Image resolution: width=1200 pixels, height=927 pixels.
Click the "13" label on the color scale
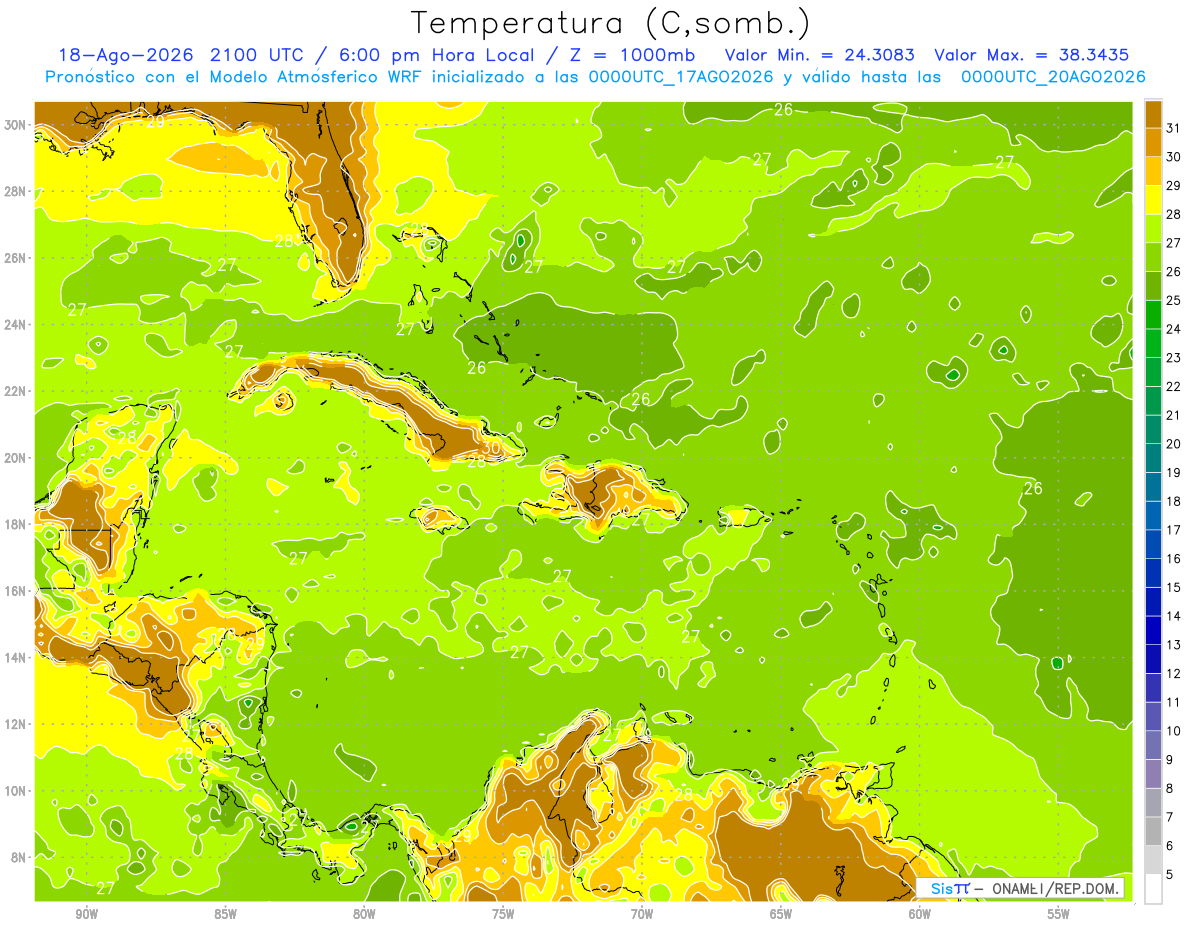(1174, 645)
